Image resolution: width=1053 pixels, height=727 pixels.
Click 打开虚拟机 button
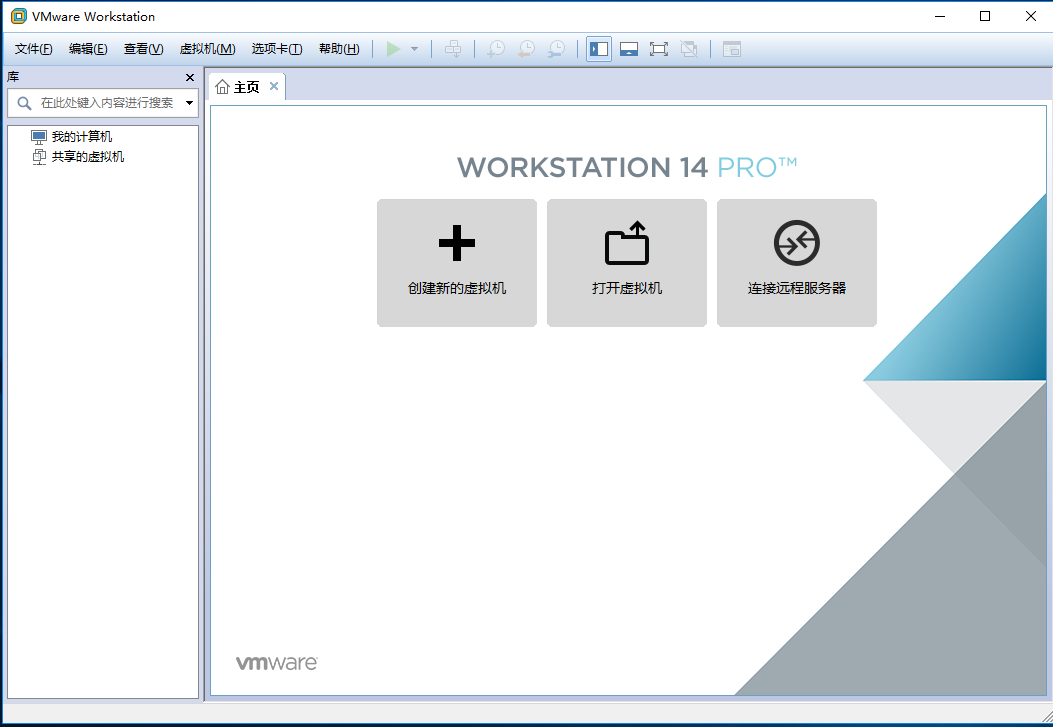[x=627, y=262]
